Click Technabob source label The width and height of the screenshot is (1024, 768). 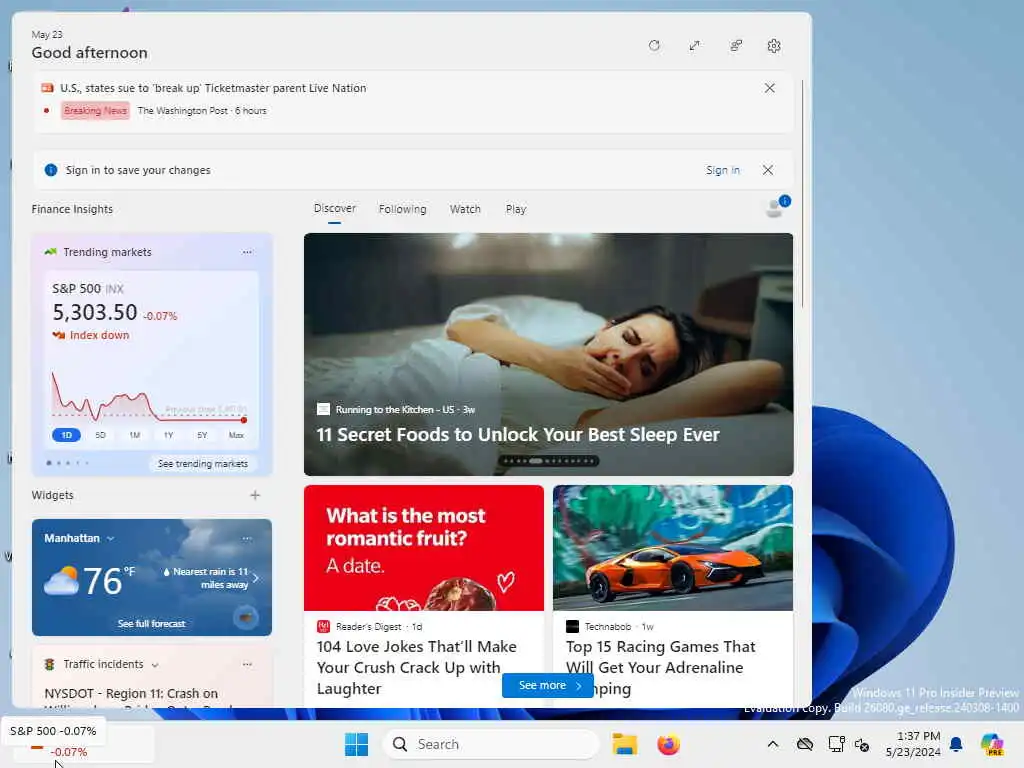click(607, 626)
